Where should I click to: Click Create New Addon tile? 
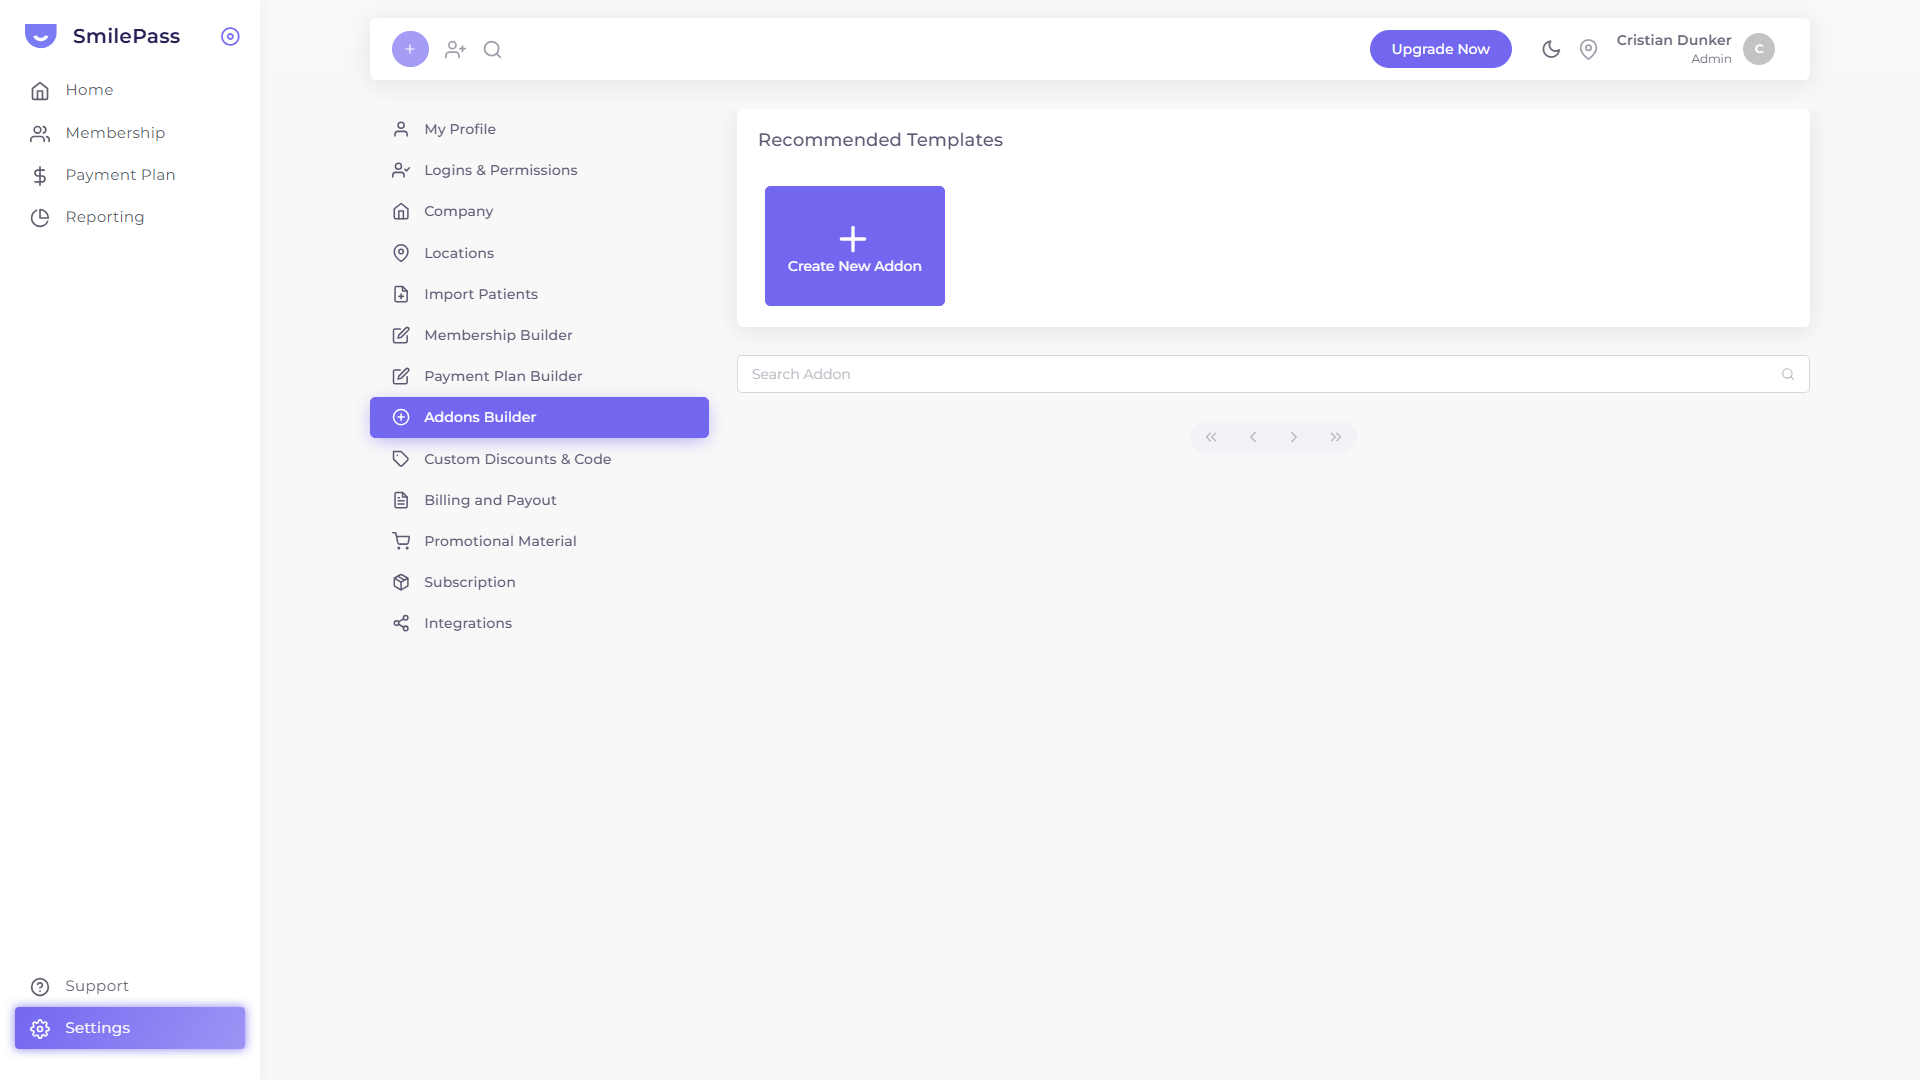click(x=854, y=246)
